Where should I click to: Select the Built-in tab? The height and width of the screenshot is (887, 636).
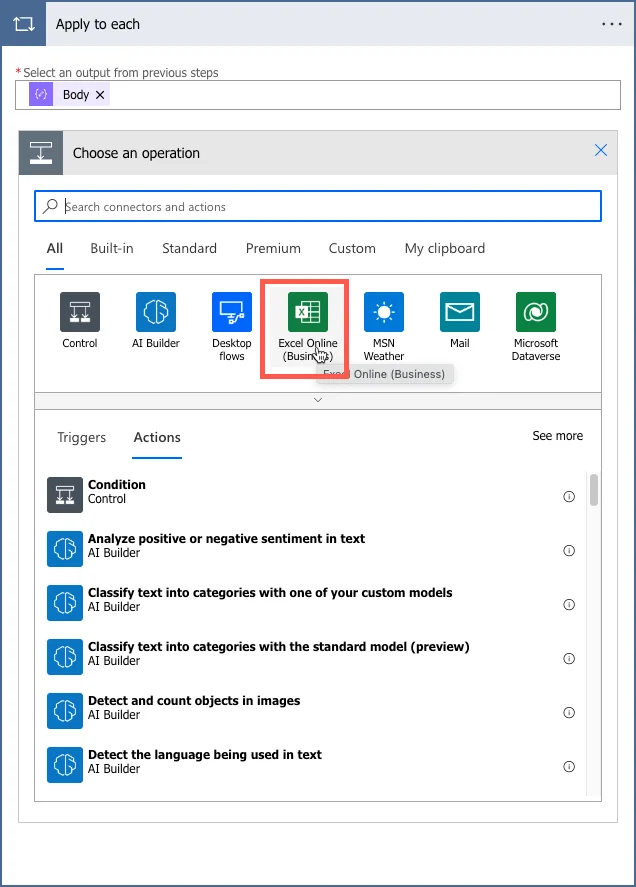[x=111, y=248]
